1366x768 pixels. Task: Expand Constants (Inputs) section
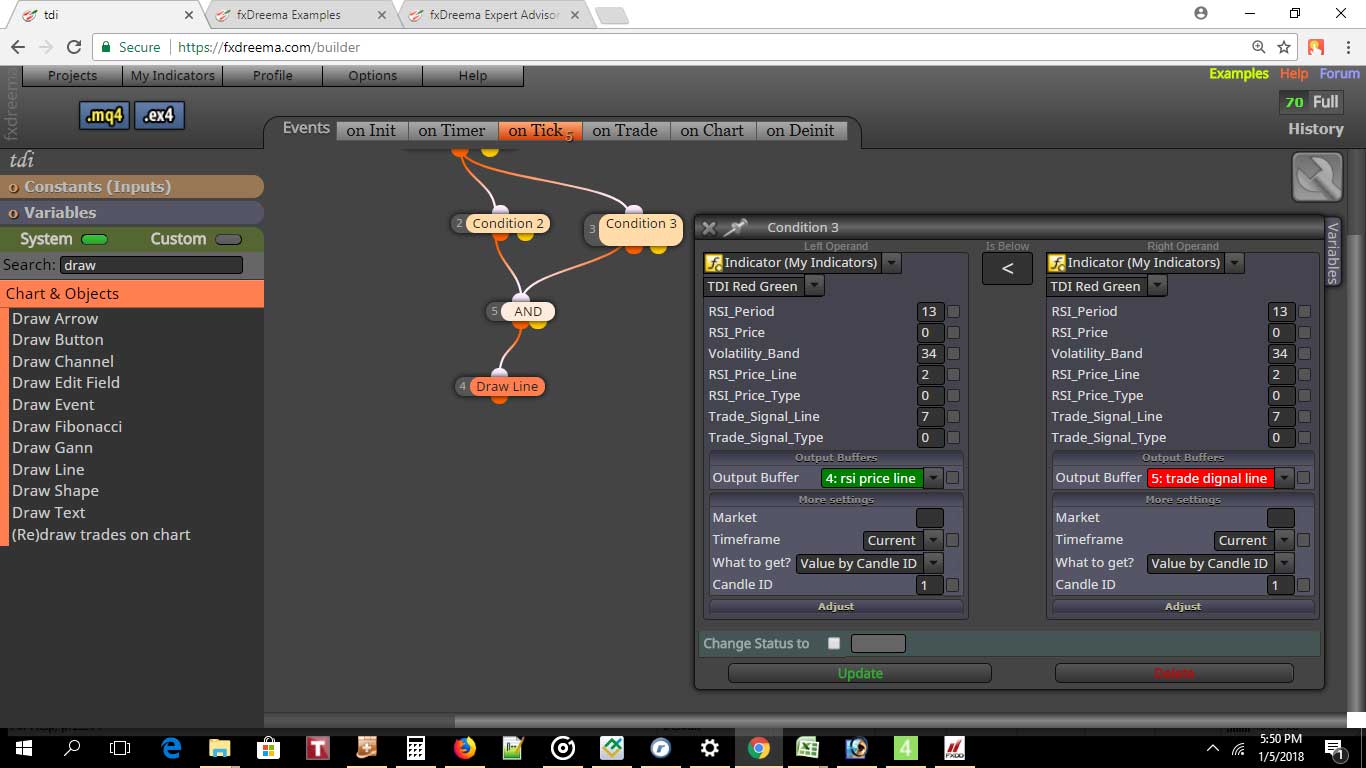click(x=132, y=187)
